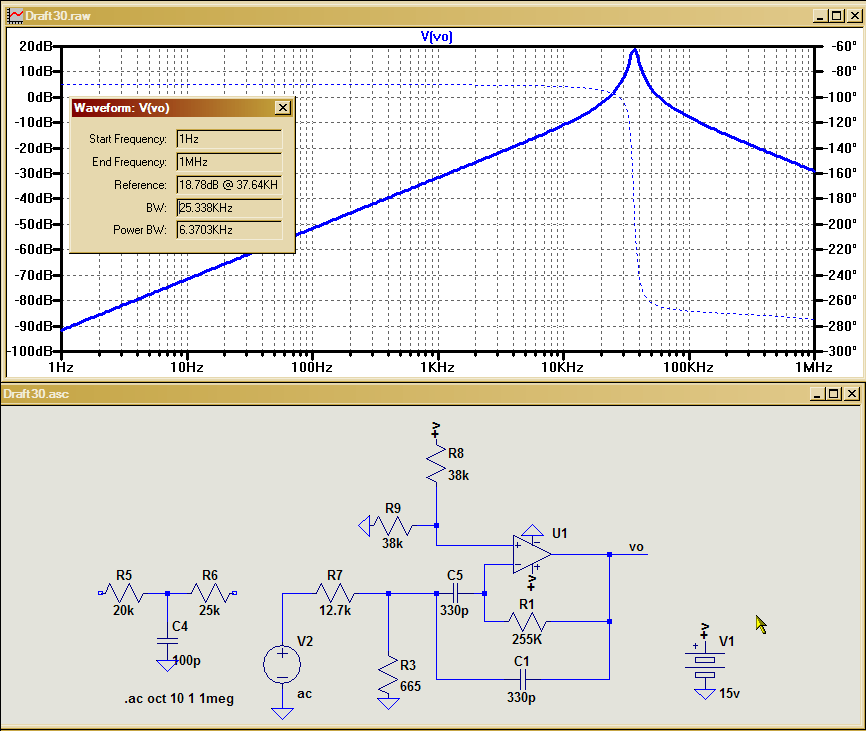Click the End Frequency field showing 1MHz
Viewport: 866px width, 731px height.
(229, 162)
